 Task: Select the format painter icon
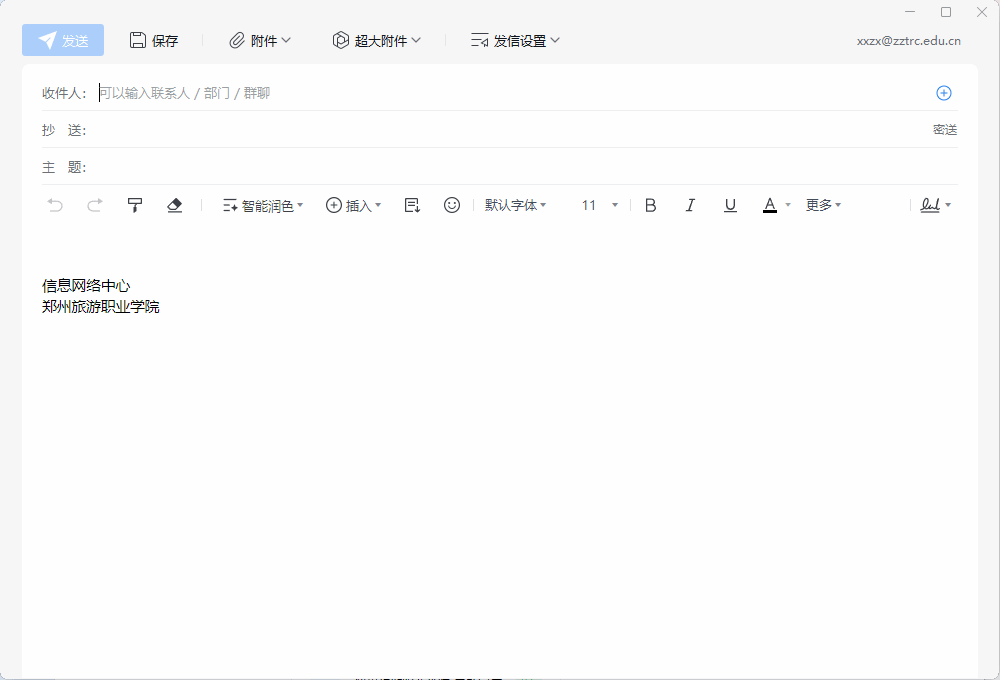click(135, 205)
